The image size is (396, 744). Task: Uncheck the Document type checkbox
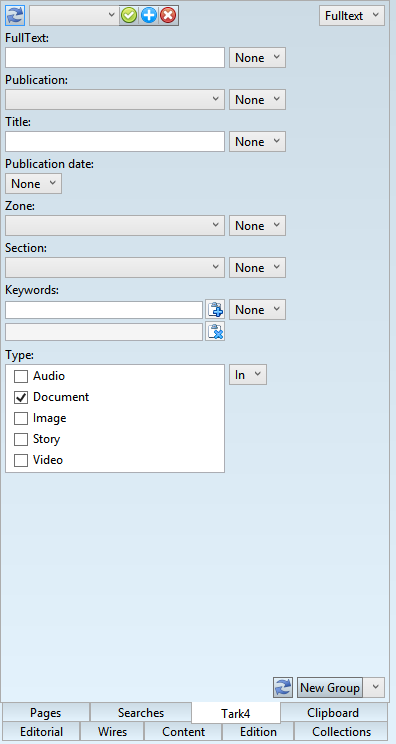tap(21, 397)
